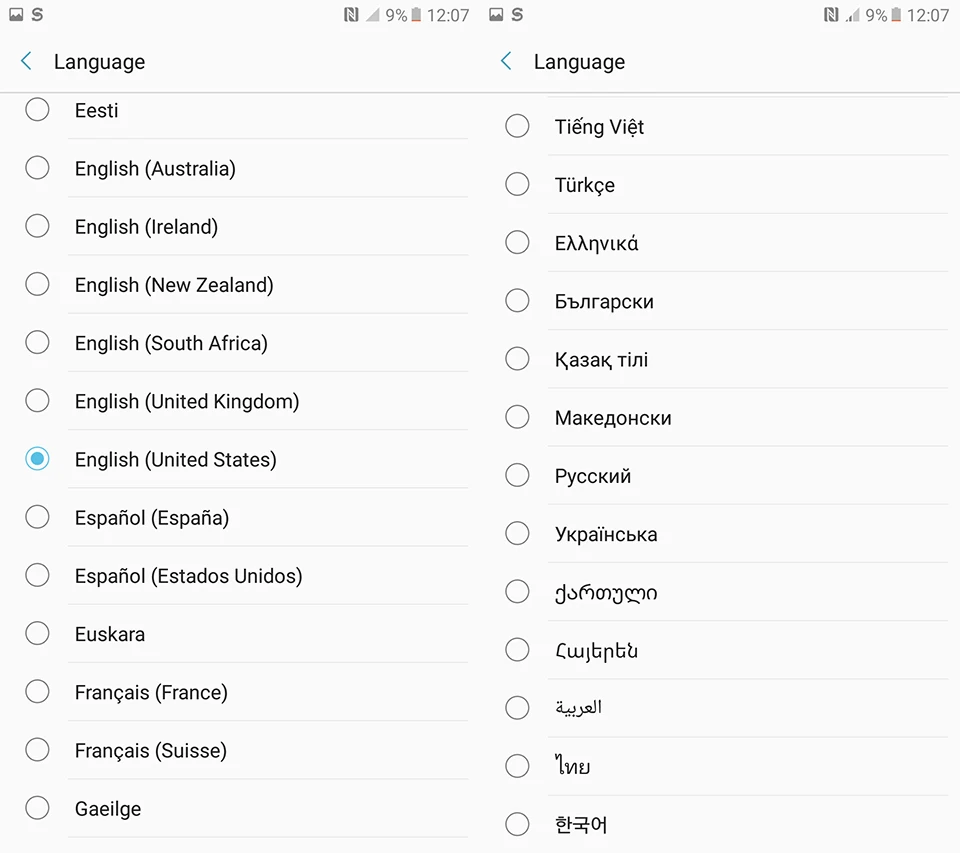The width and height of the screenshot is (960, 853).
Task: Tap the signal strength icon on left screen
Action: 372,15
